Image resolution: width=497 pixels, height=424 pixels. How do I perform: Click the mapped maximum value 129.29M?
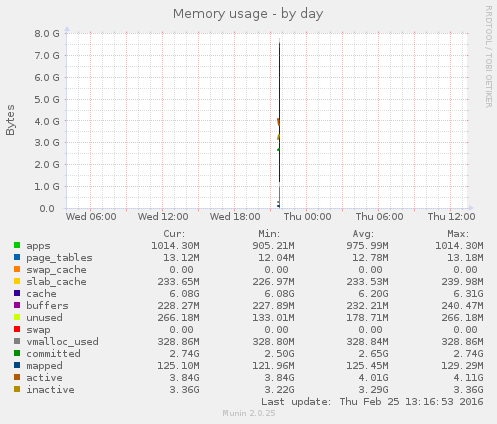click(x=462, y=366)
